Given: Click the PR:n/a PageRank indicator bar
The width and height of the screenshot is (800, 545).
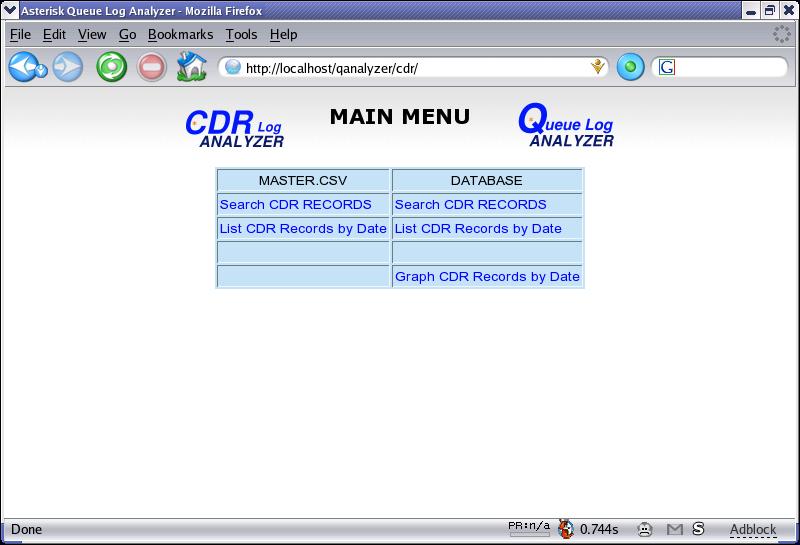Looking at the screenshot, I should pyautogui.click(x=529, y=529).
